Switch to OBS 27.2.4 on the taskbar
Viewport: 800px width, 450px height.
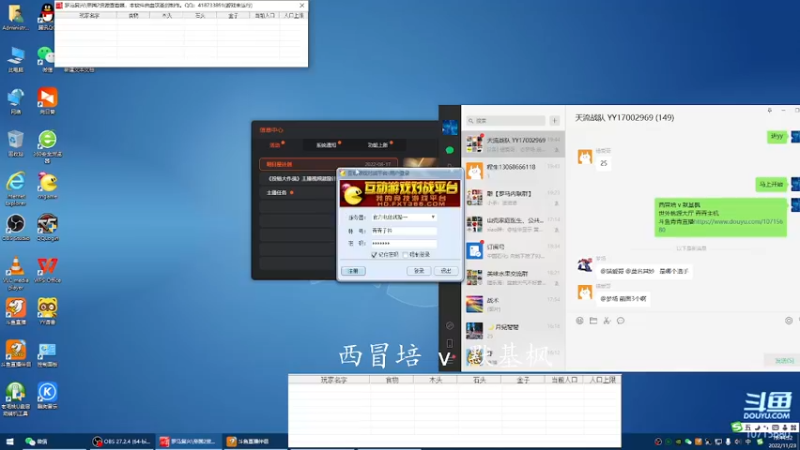point(121,441)
